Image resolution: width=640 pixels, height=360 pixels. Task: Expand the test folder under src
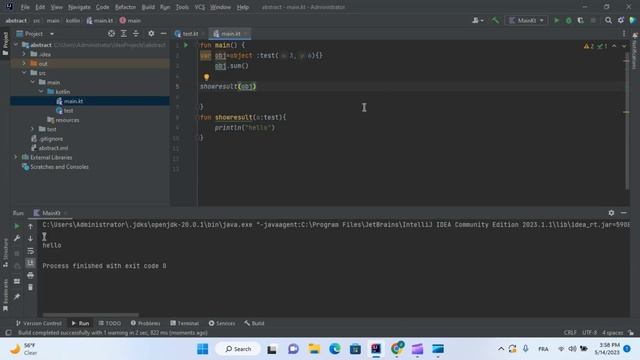(33, 129)
